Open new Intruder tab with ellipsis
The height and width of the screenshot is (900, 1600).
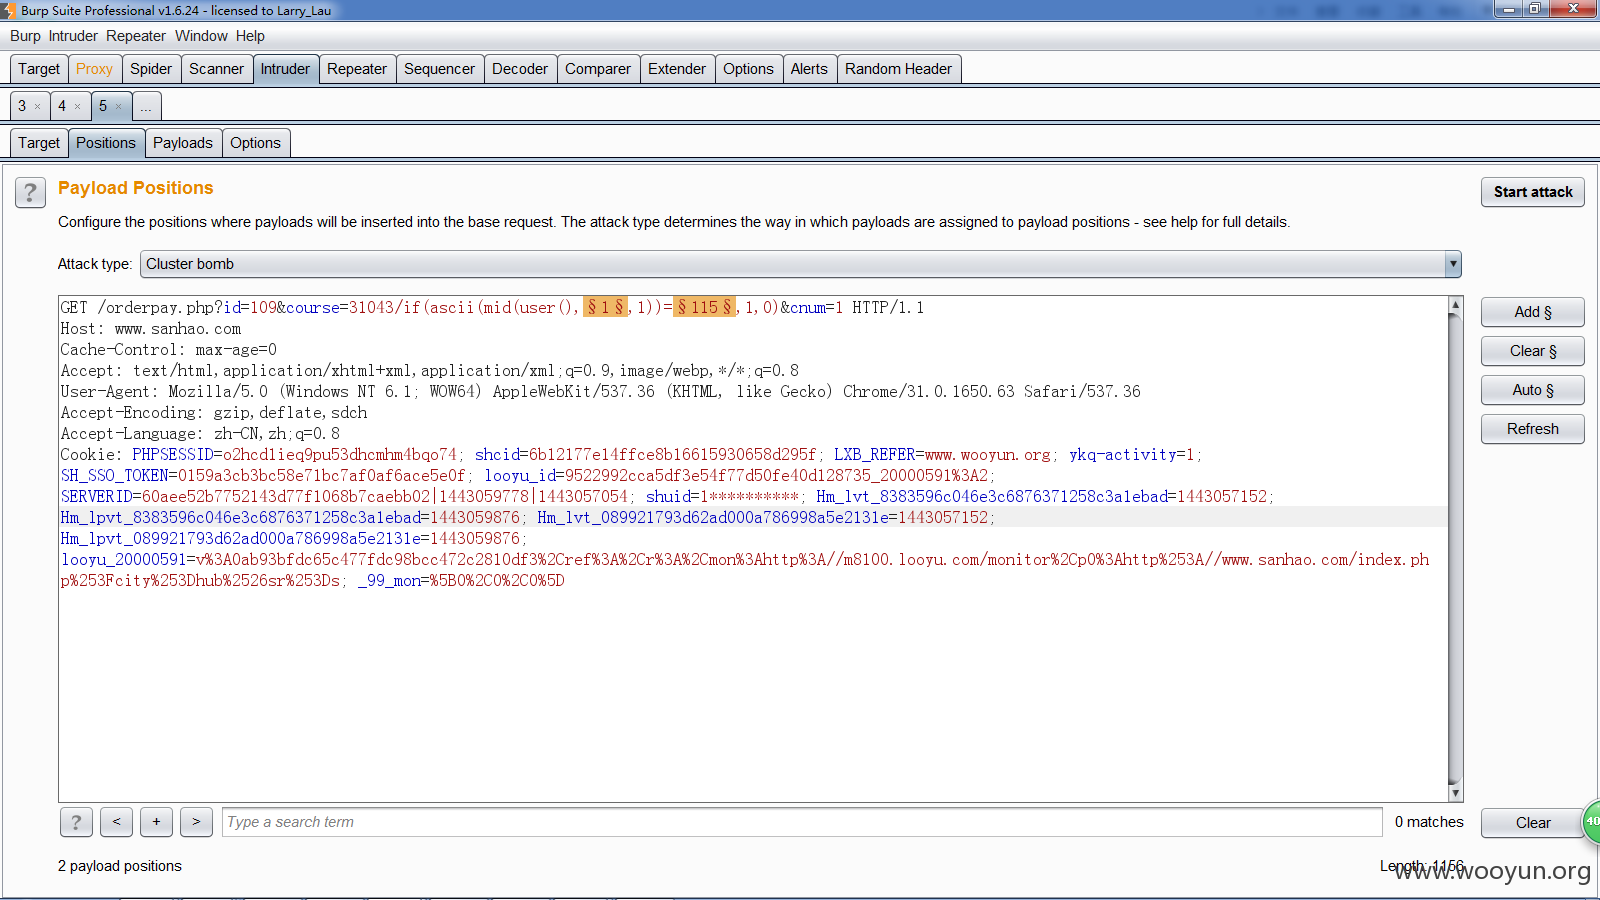(x=146, y=106)
